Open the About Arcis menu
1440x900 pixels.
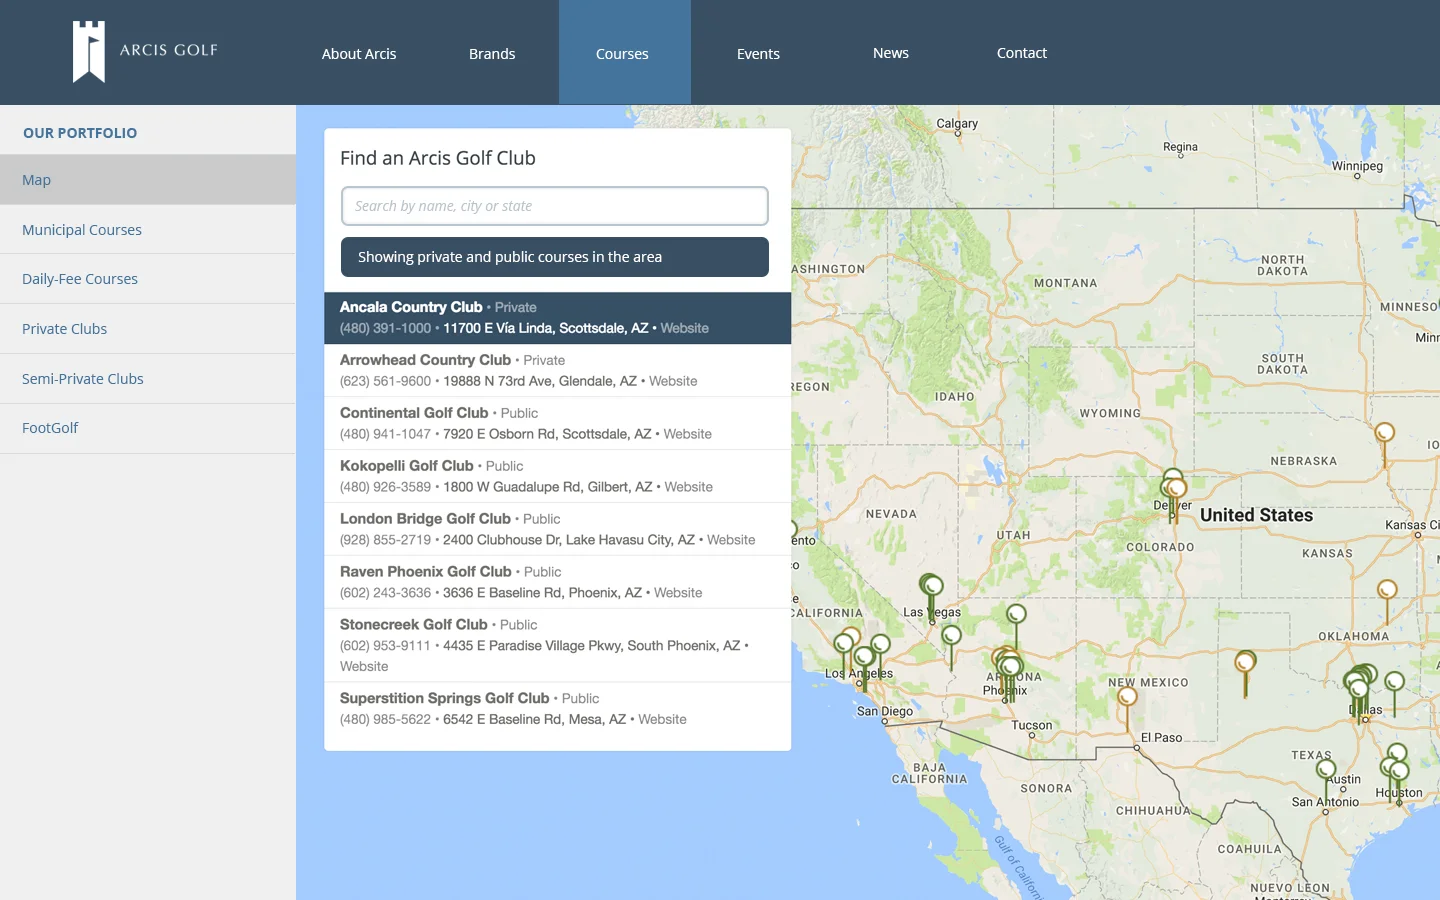coord(358,53)
